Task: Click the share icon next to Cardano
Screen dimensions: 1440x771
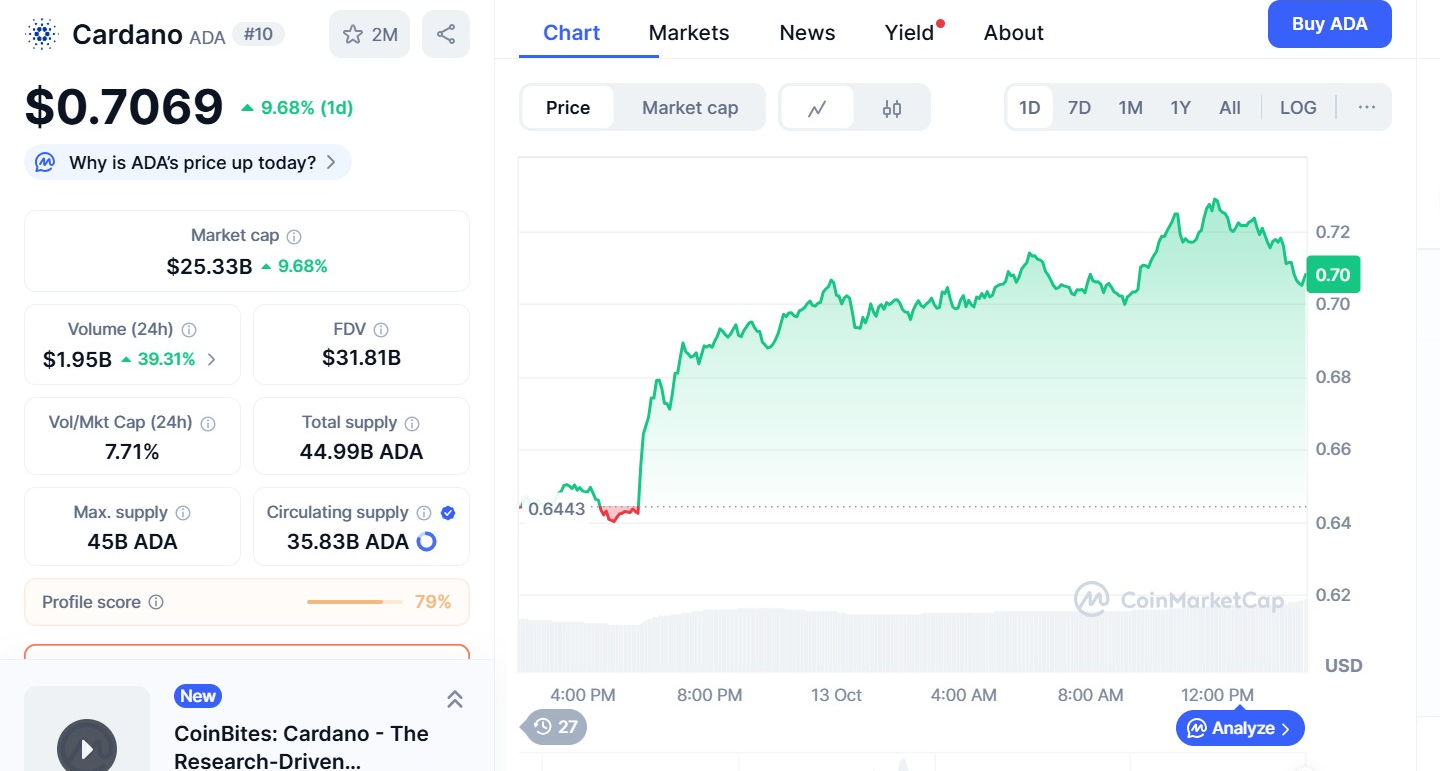Action: point(446,34)
